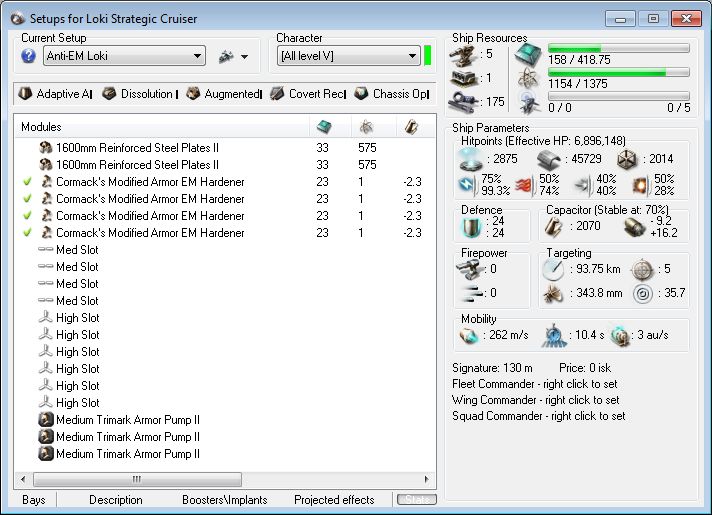Click the powergrid column header icon in the Modules list
This screenshot has height=515, width=712.
(x=366, y=127)
